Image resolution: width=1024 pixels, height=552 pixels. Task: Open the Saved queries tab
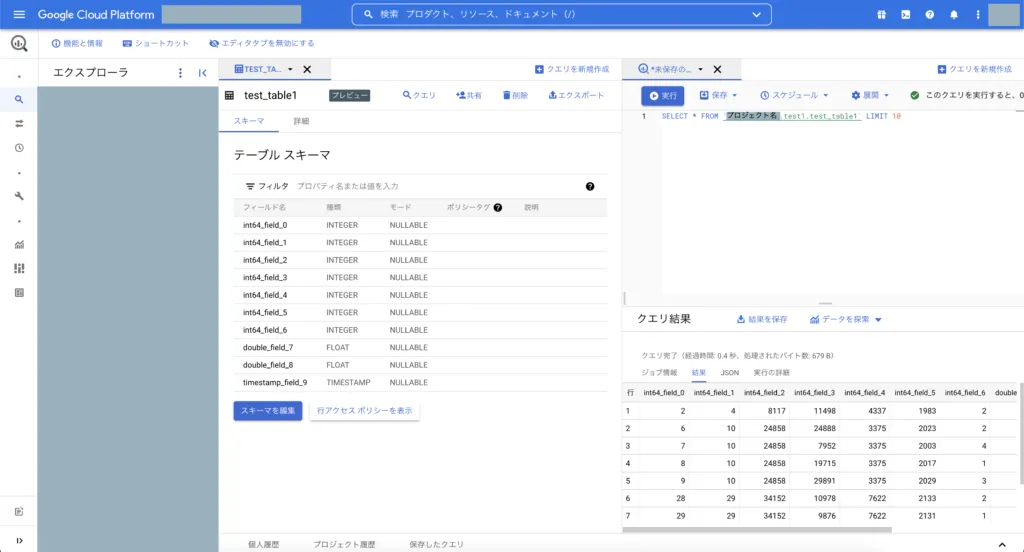click(x=436, y=544)
